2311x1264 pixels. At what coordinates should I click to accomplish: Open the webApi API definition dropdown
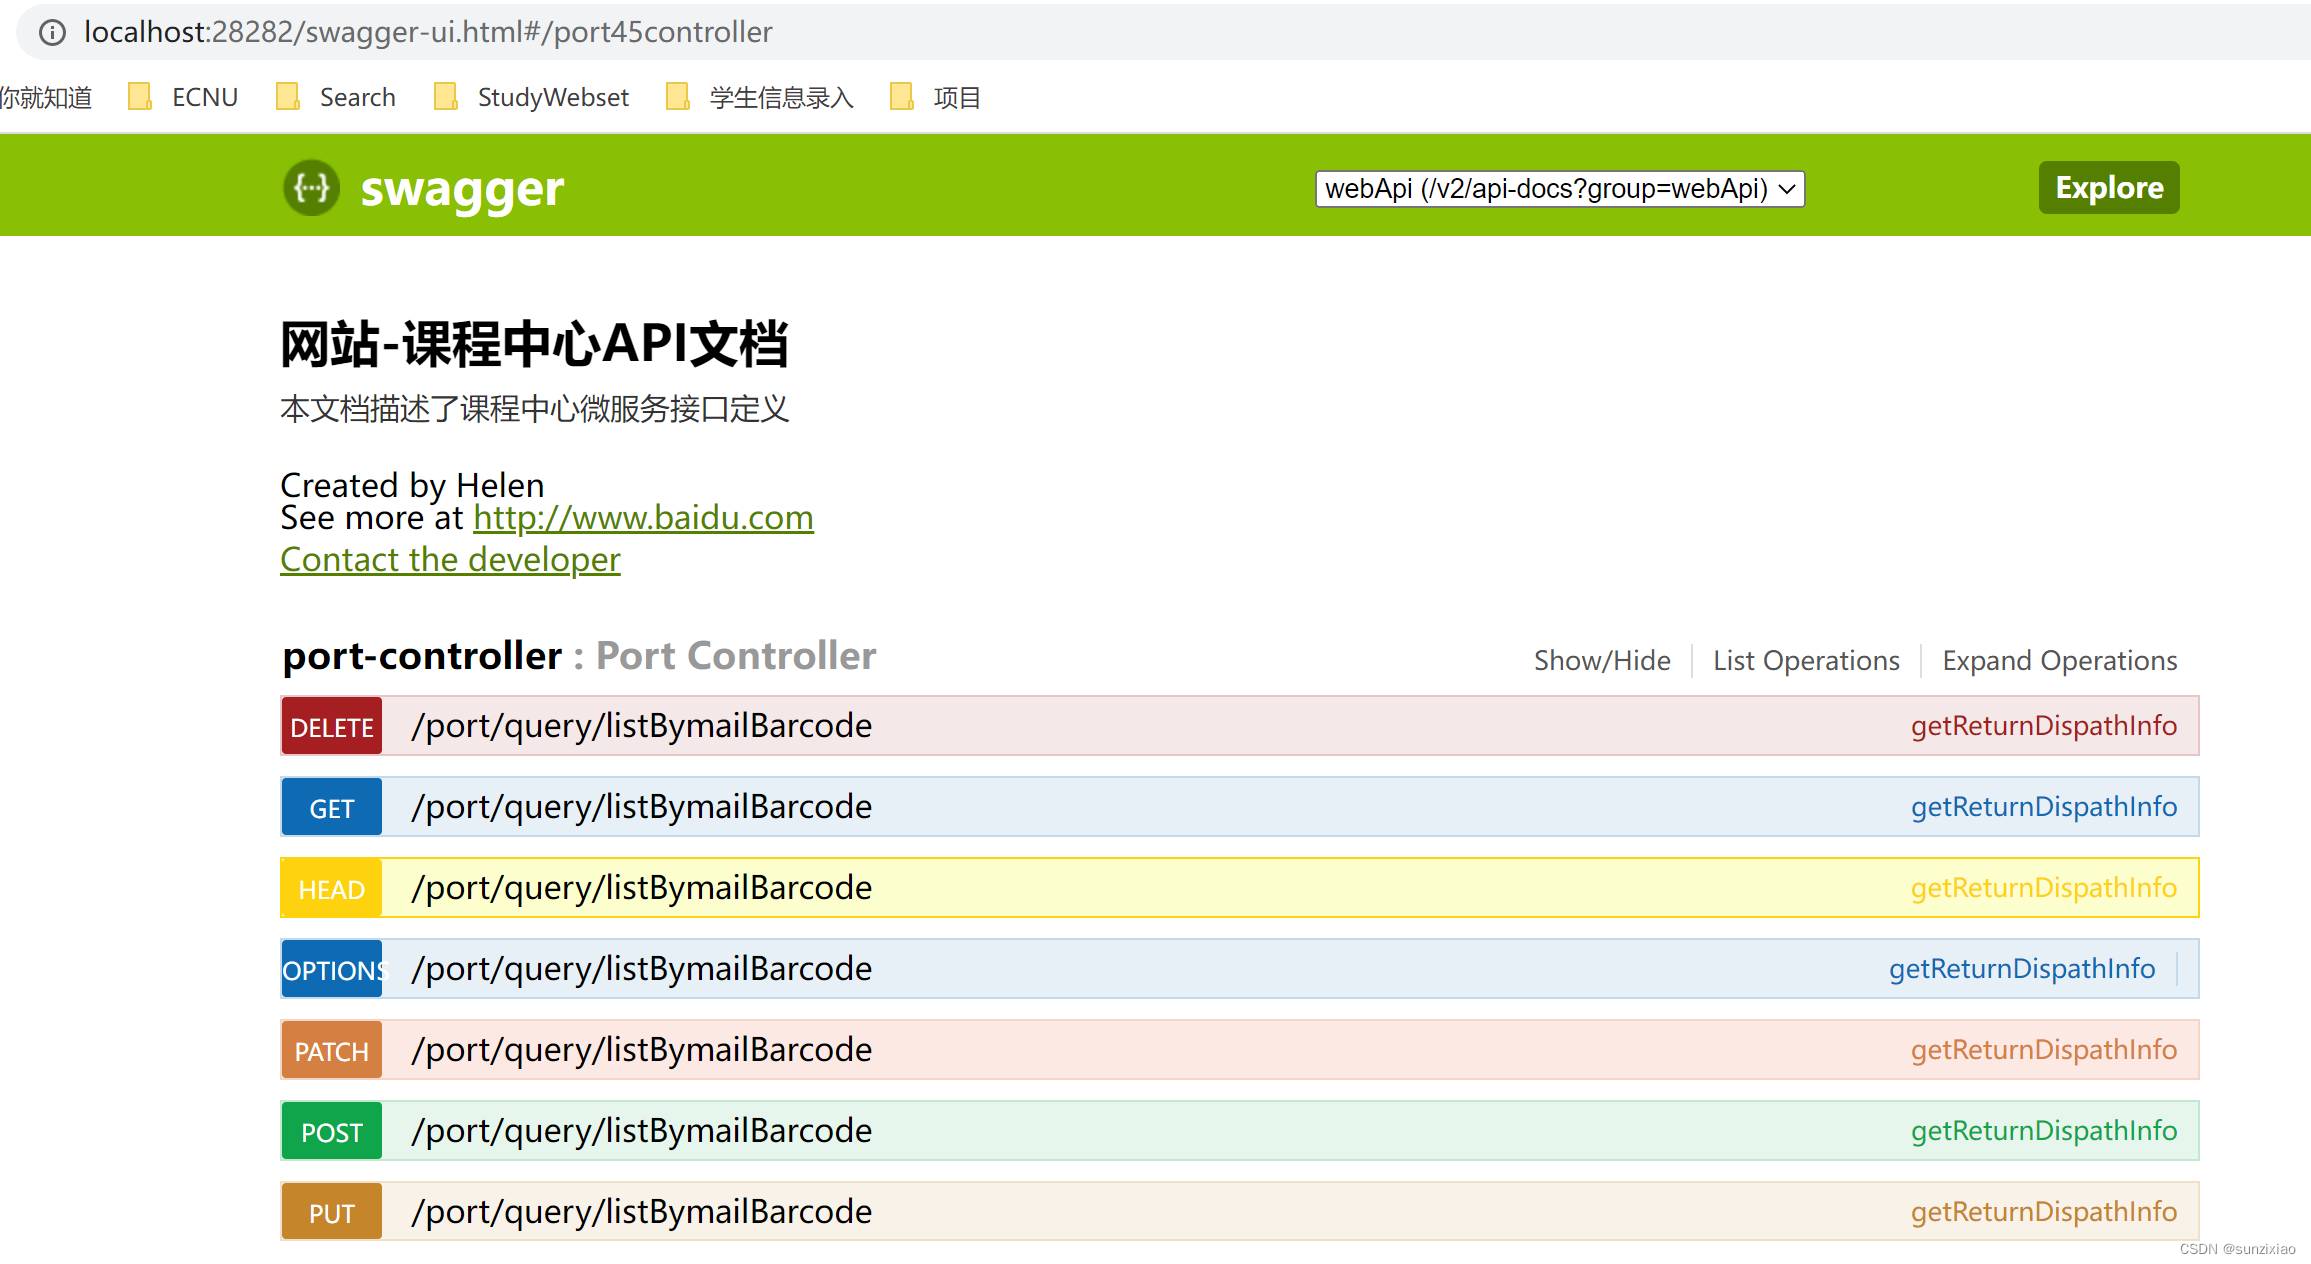1560,188
